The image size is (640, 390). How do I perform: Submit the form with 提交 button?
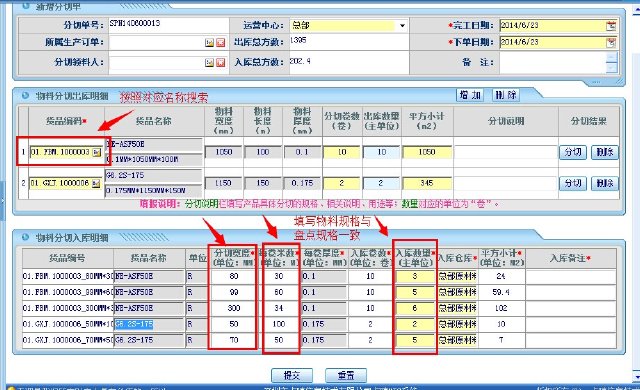(x=292, y=375)
